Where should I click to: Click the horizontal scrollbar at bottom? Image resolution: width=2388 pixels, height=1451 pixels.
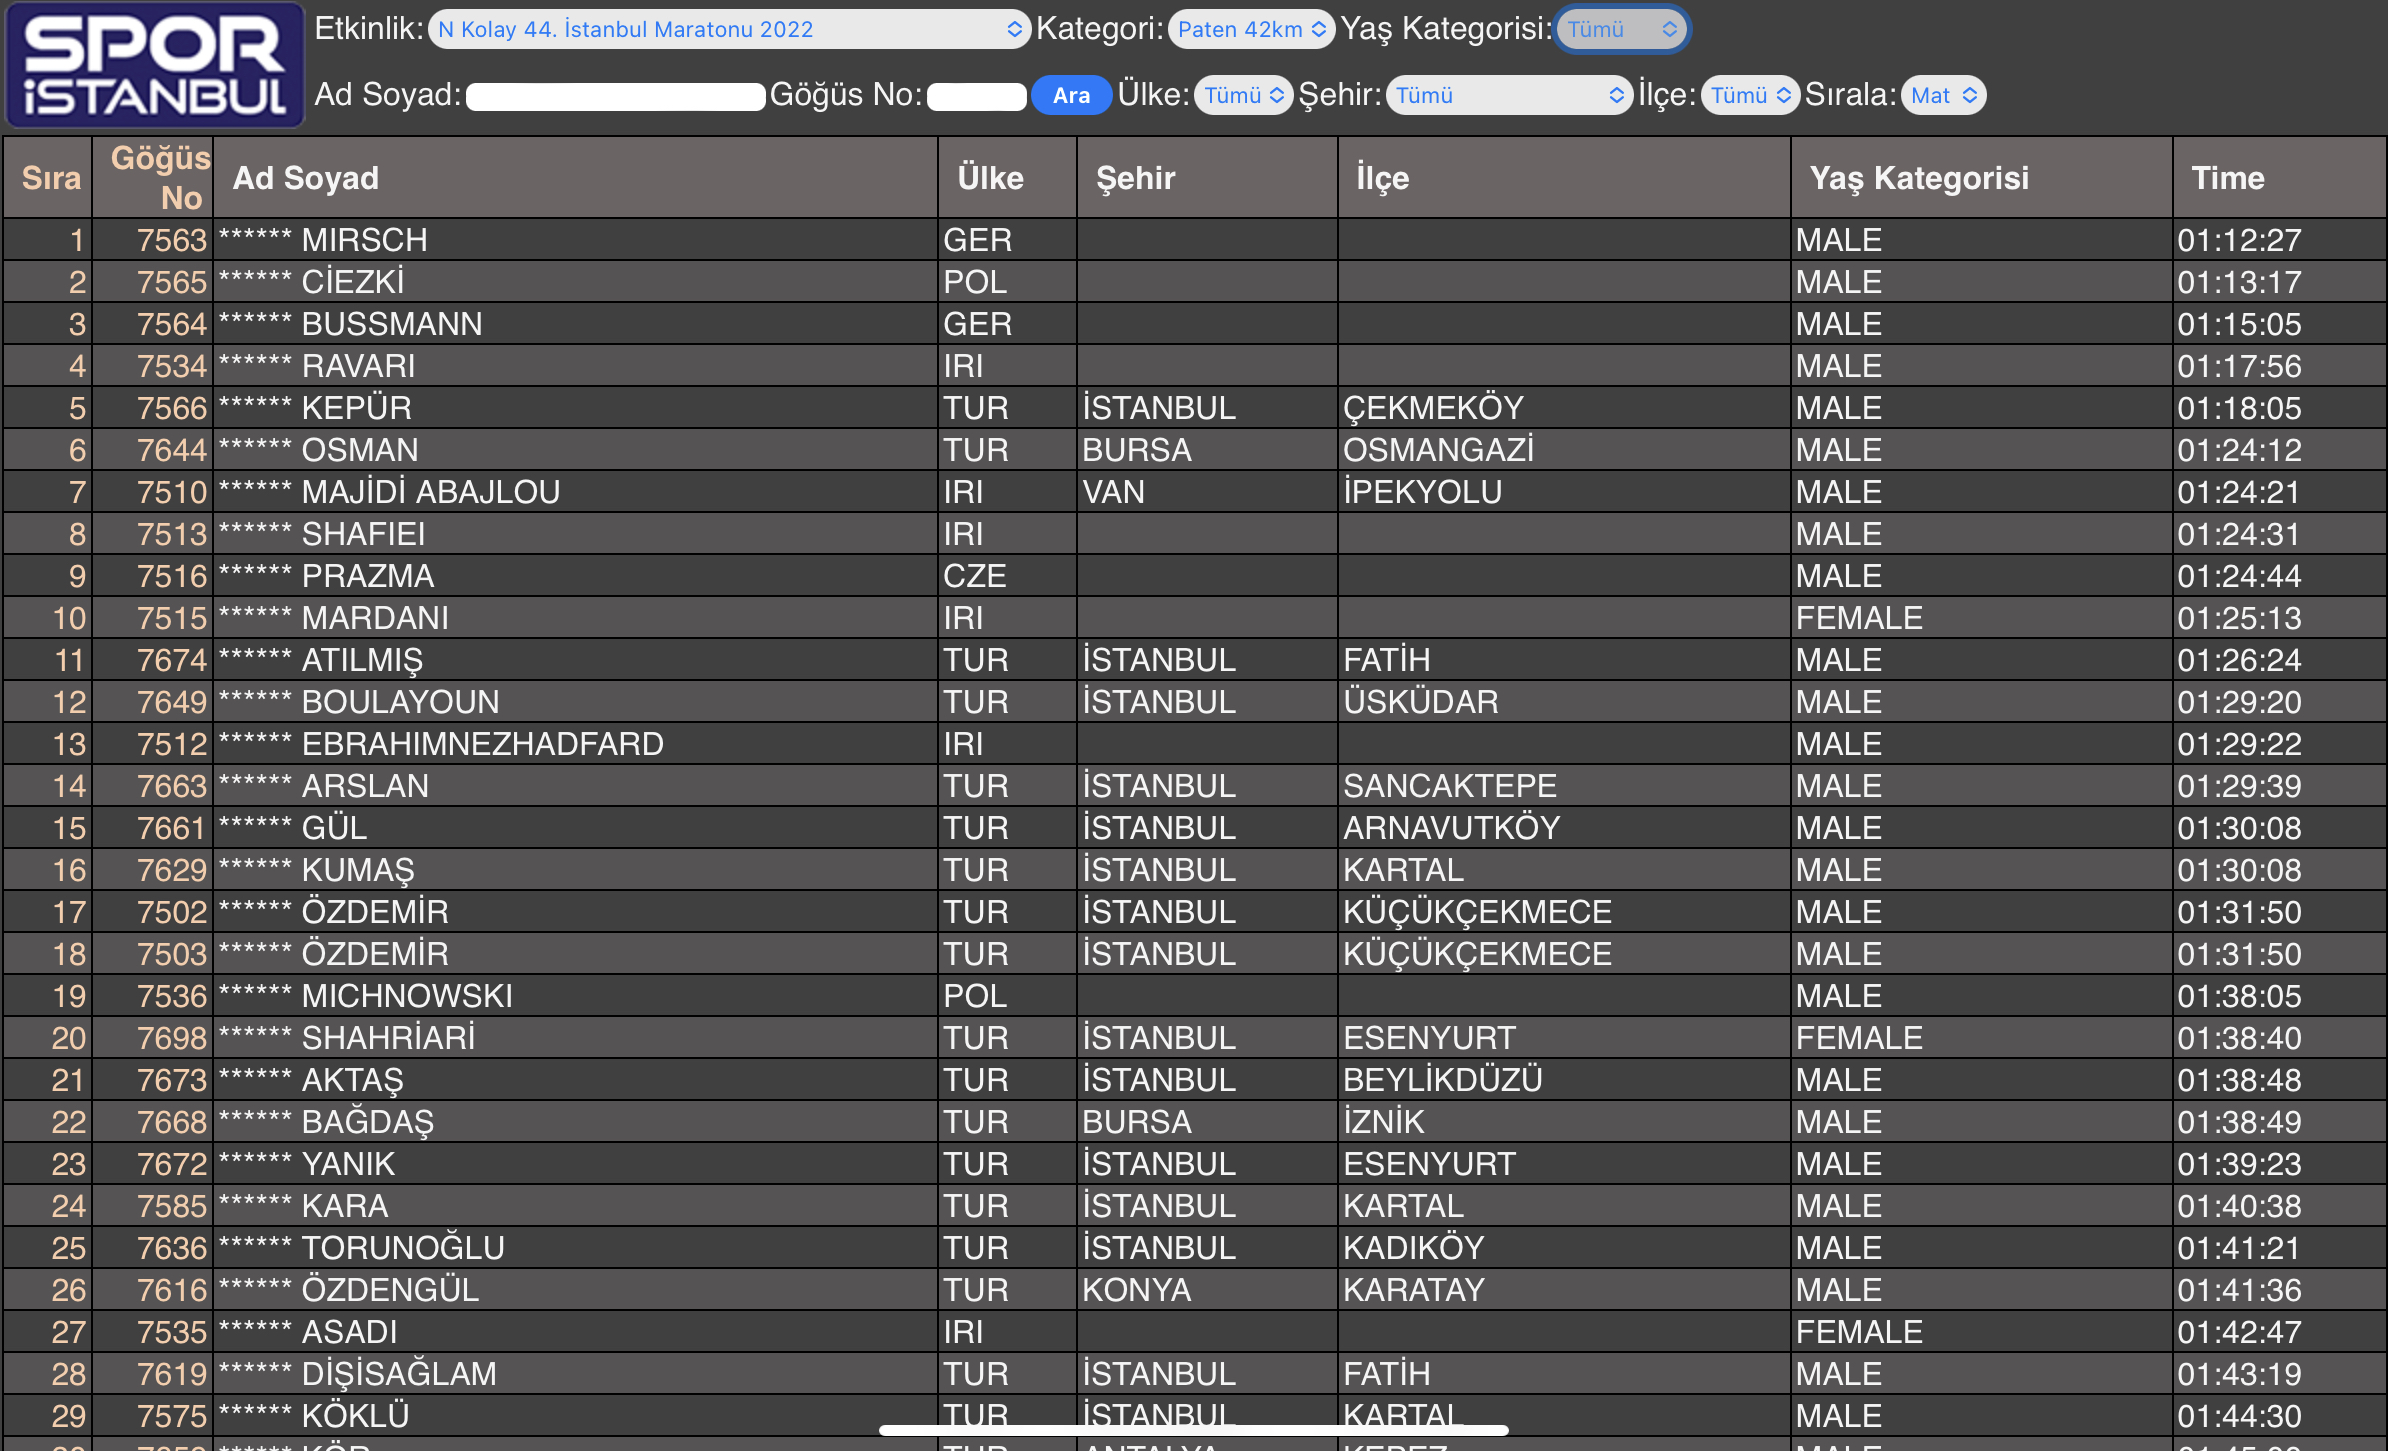coord(1193,1430)
